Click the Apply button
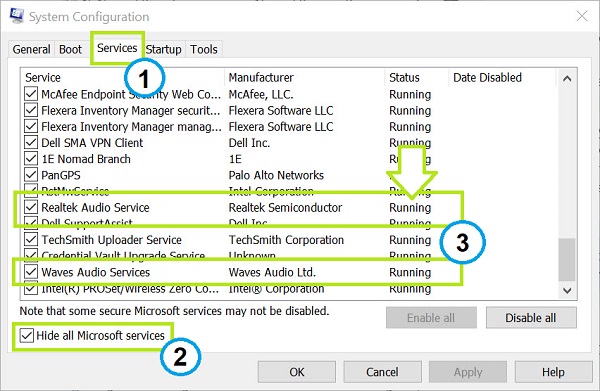The width and height of the screenshot is (600, 391). pyautogui.click(x=468, y=372)
